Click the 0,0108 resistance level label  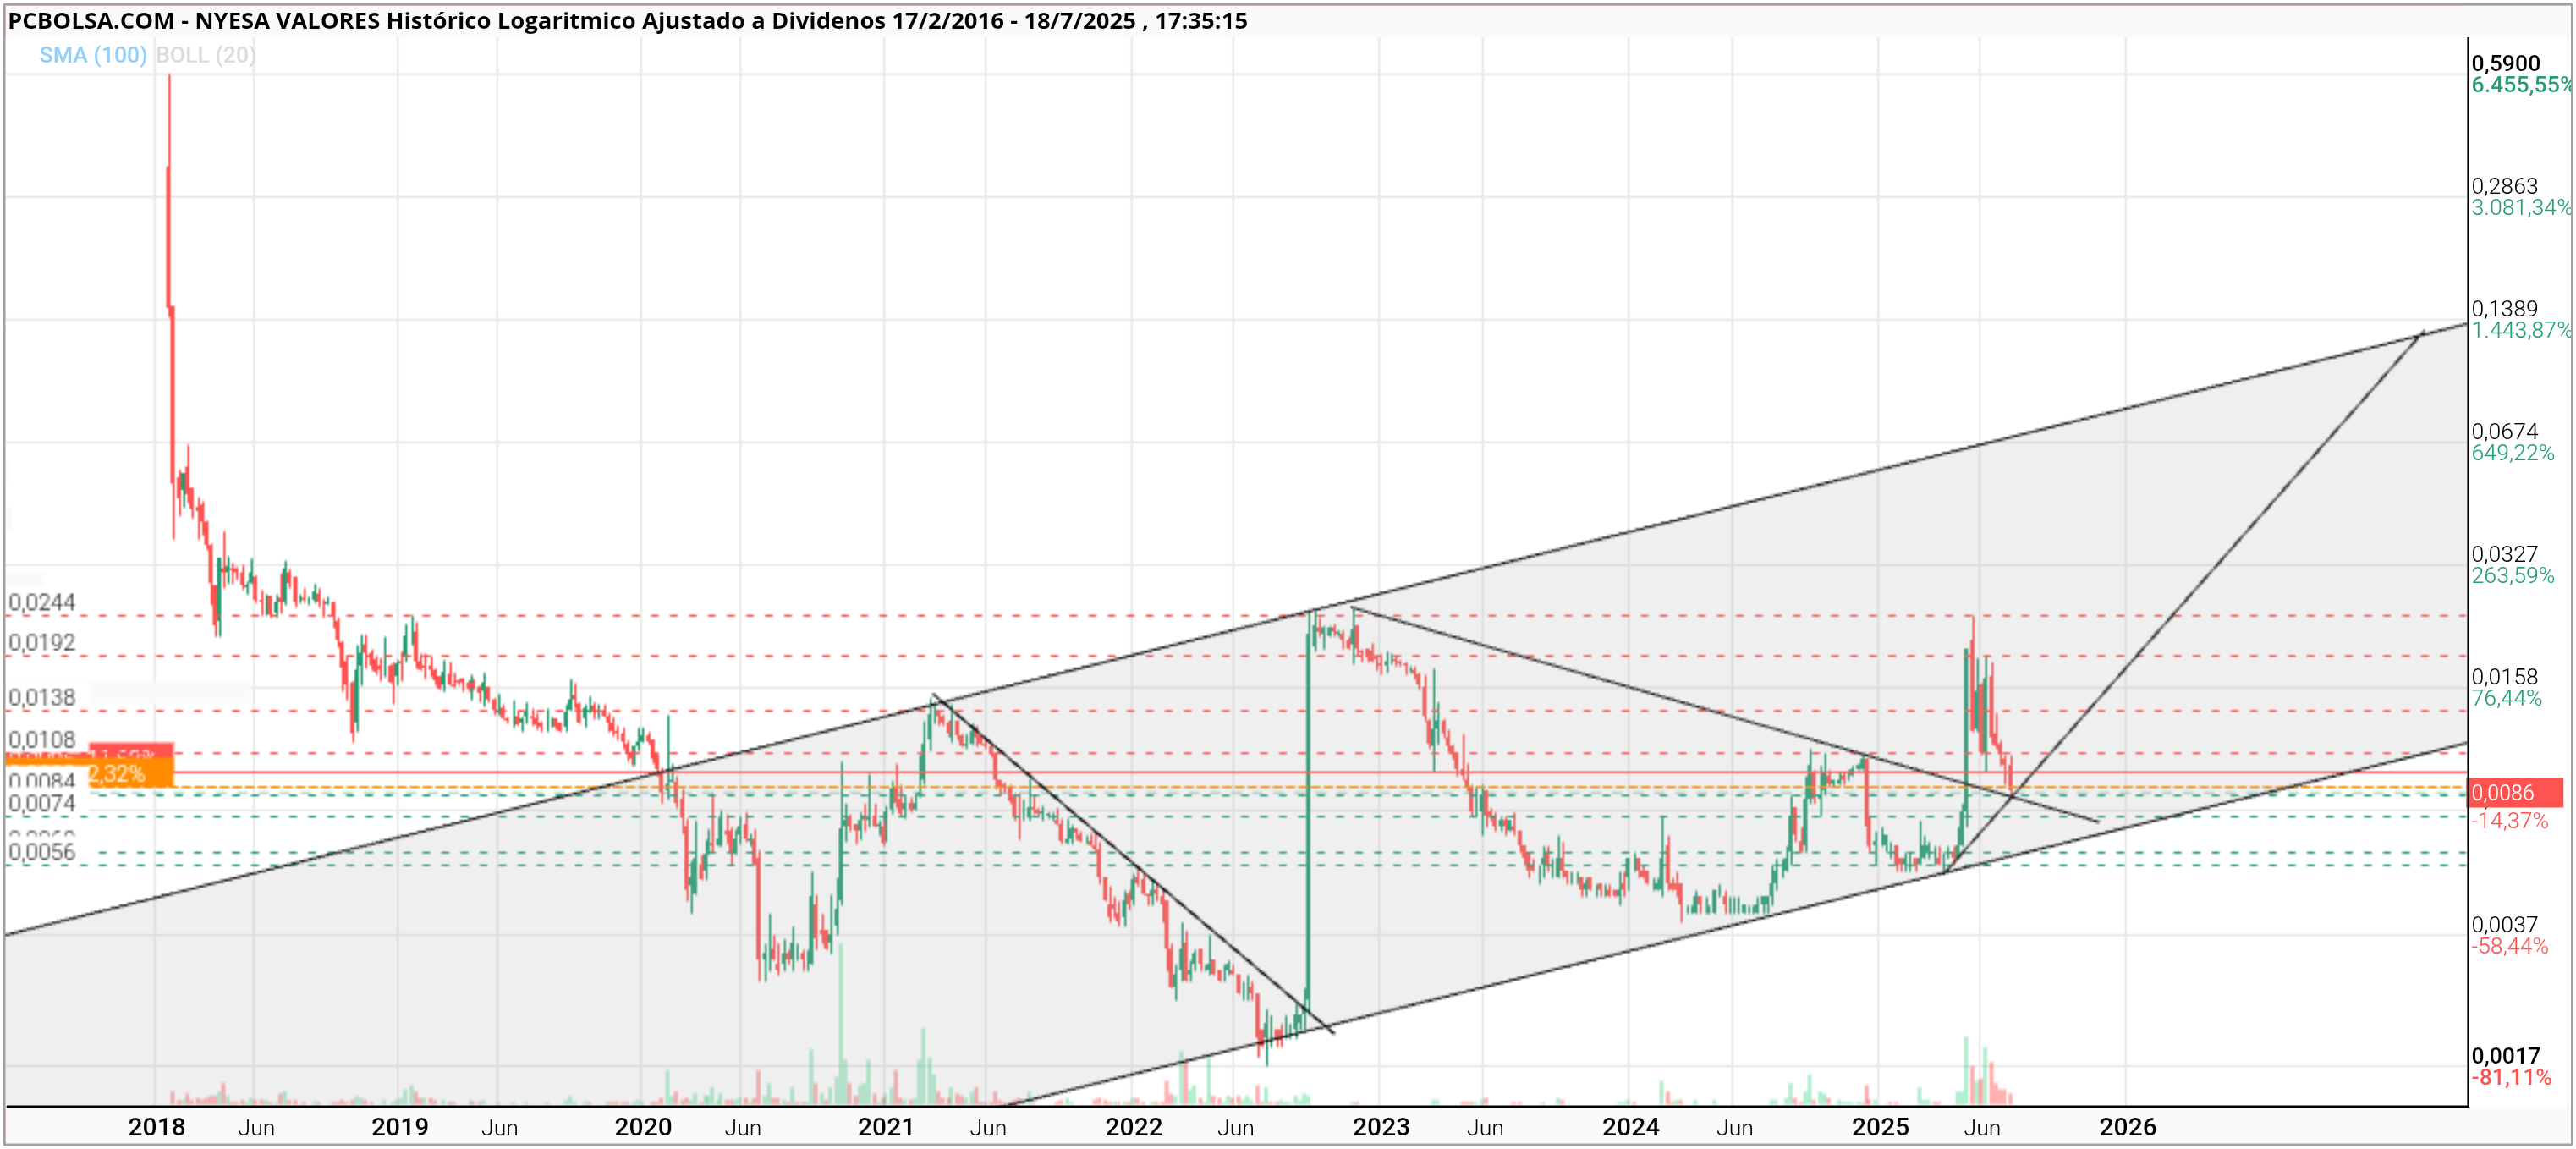click(x=42, y=740)
